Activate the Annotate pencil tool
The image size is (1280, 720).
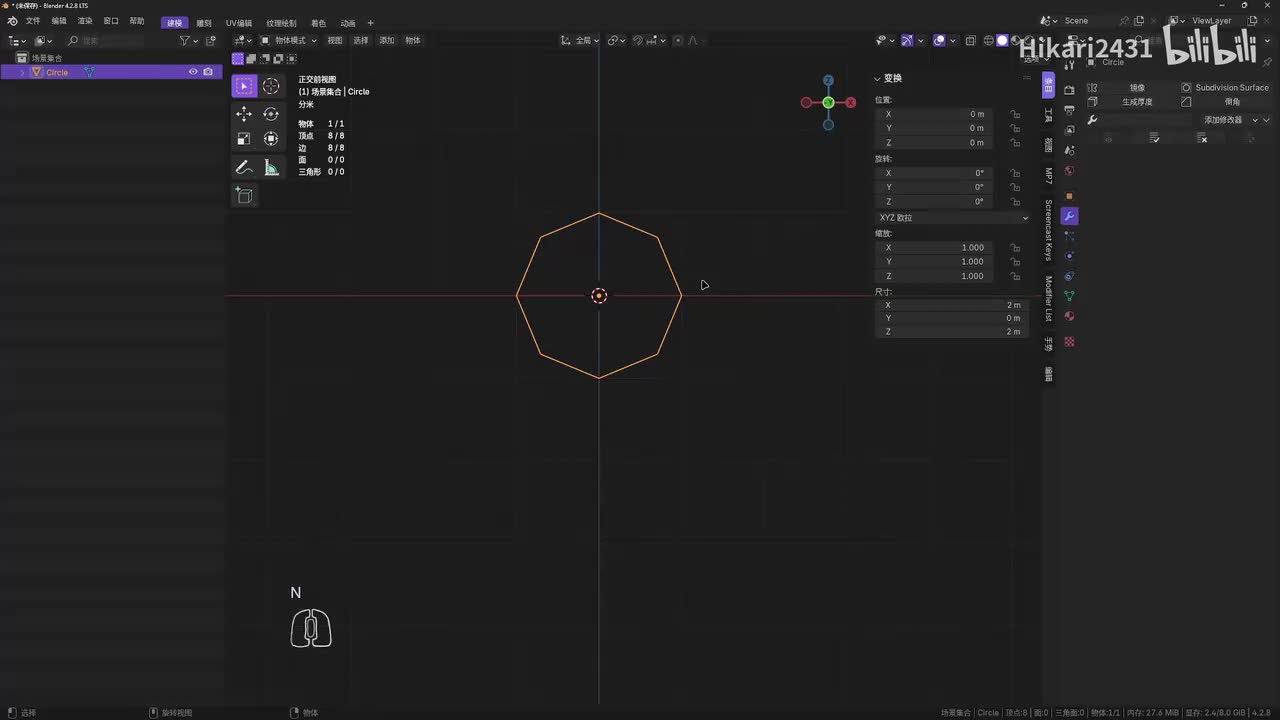pos(244,167)
